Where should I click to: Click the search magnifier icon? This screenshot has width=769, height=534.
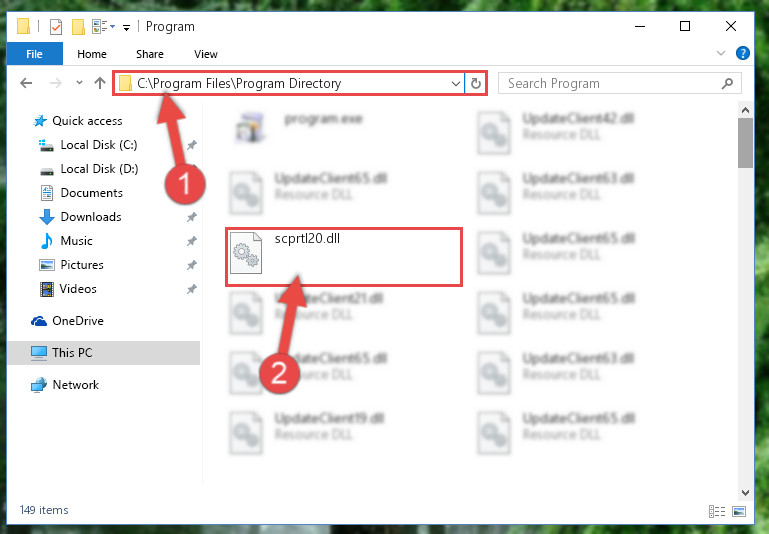[x=727, y=83]
